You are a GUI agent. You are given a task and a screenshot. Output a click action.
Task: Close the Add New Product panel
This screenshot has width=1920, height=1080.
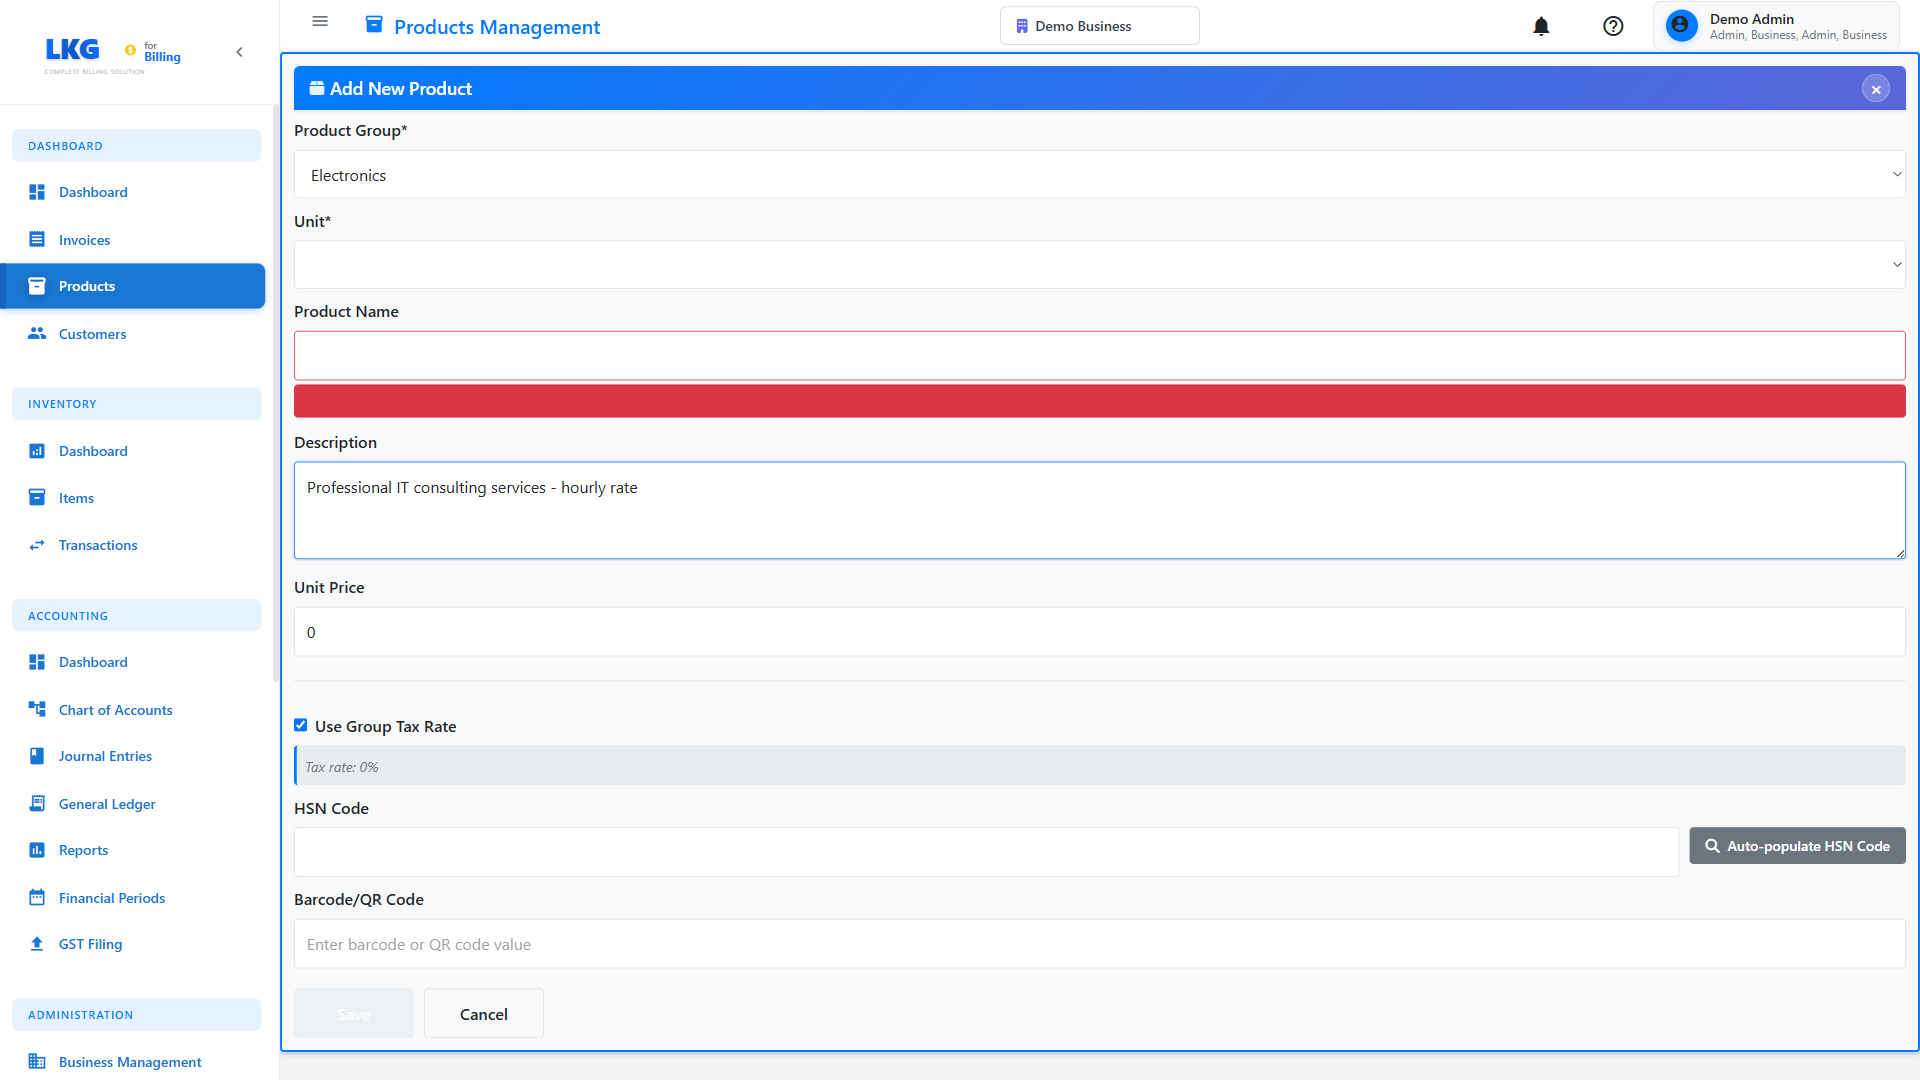(x=1876, y=89)
